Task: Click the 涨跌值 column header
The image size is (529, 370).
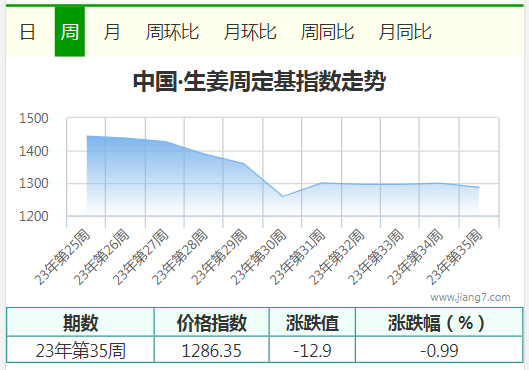Action: click(x=312, y=323)
